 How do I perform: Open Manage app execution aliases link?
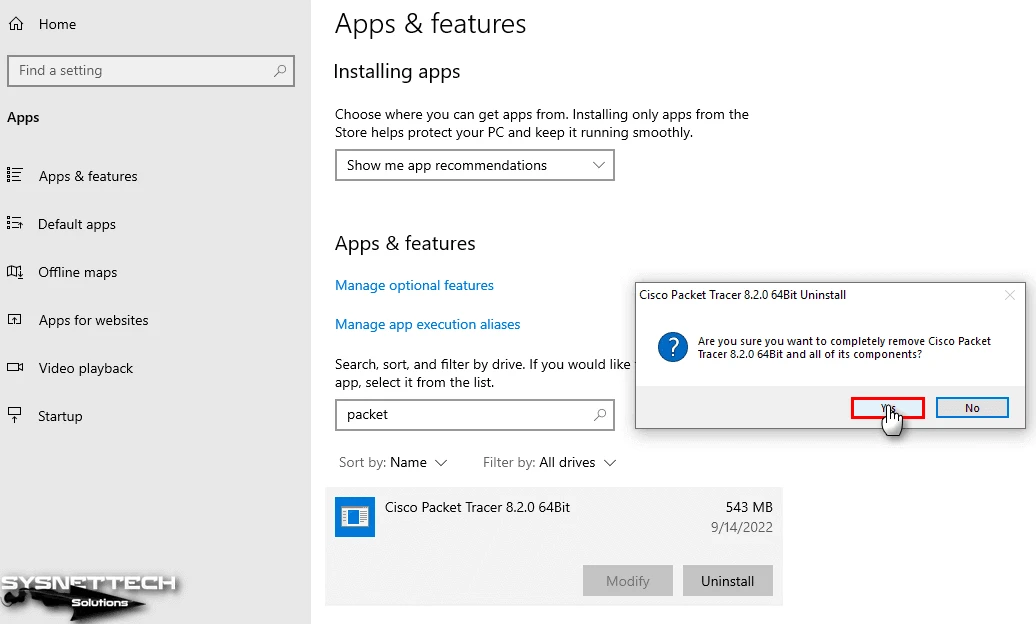[x=427, y=325]
